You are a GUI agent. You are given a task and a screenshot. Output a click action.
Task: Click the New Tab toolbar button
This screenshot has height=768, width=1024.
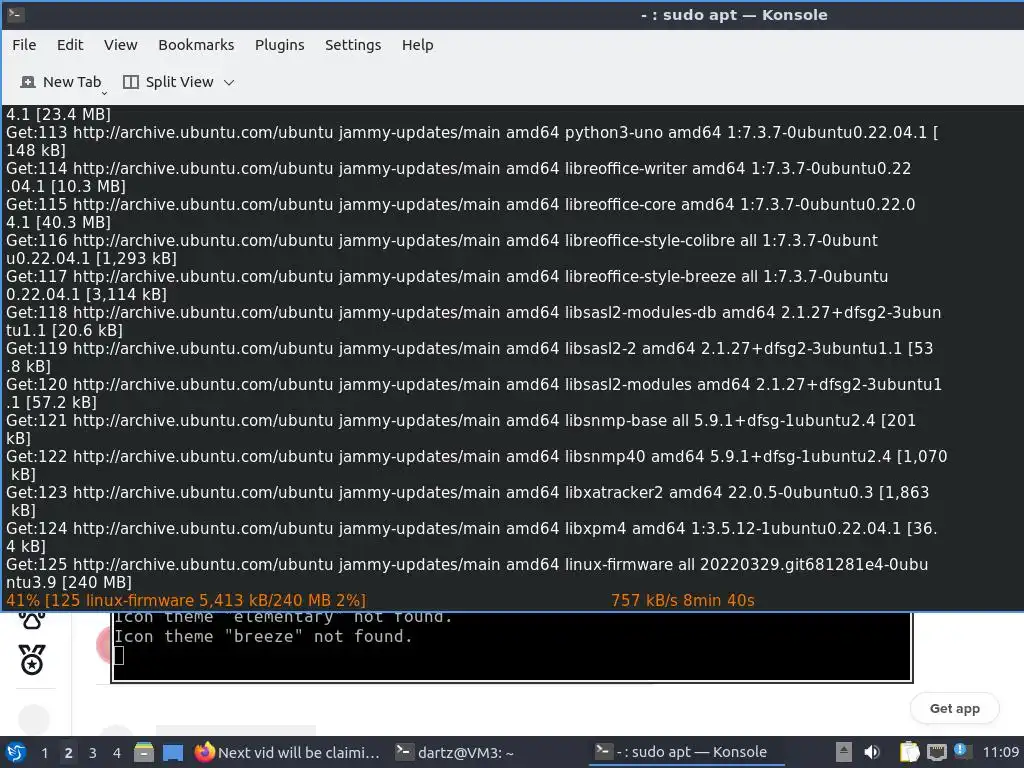(61, 82)
